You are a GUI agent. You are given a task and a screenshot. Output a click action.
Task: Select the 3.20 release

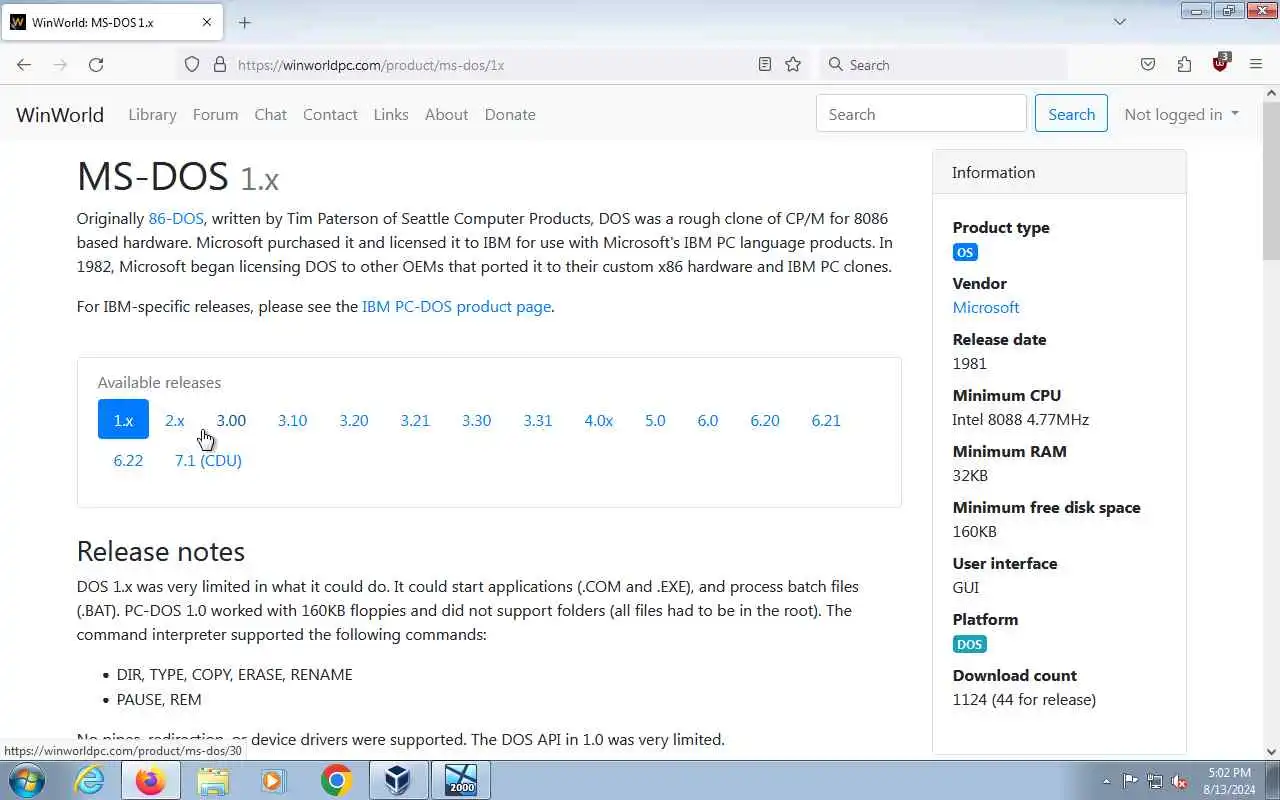click(354, 420)
